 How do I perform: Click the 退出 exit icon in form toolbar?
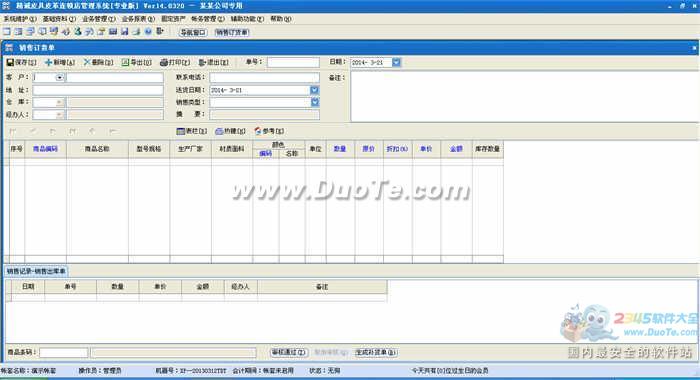click(x=202, y=63)
